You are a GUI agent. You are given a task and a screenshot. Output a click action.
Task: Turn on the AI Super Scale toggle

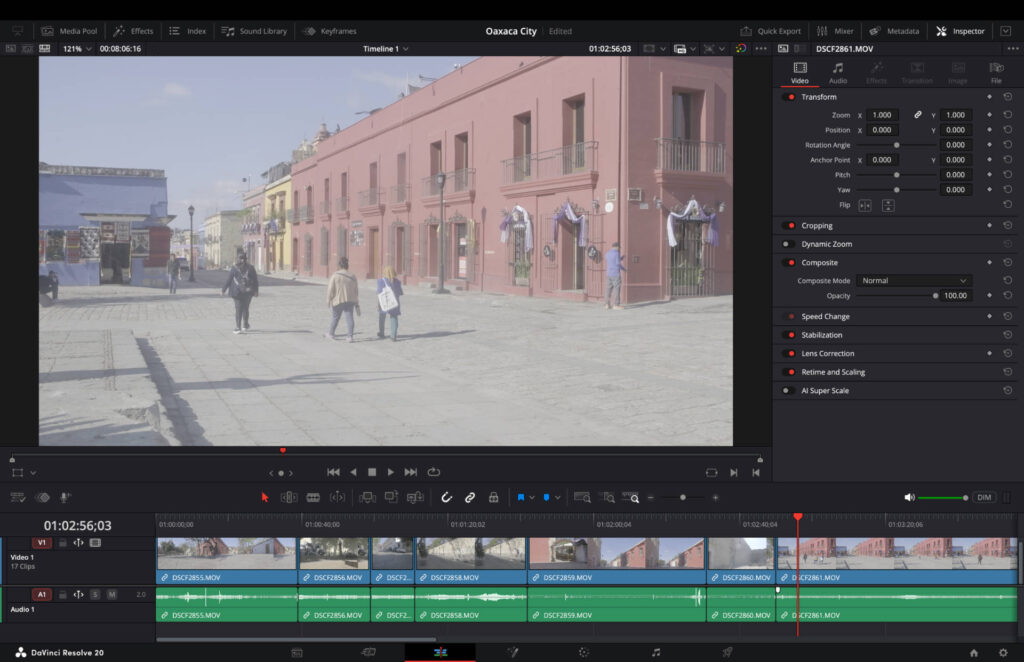pos(789,391)
